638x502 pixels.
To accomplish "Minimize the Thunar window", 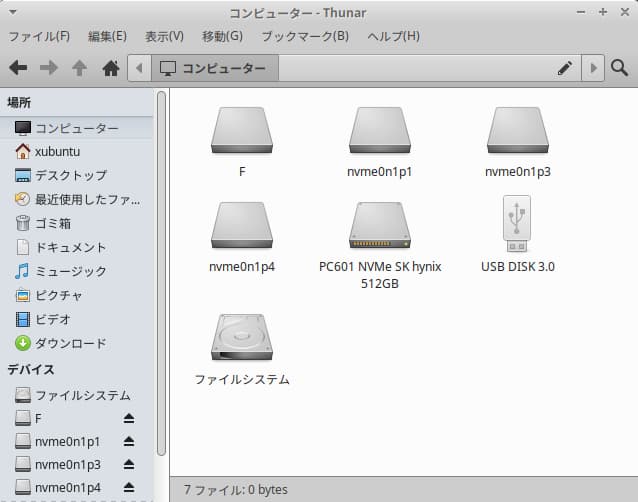I will coord(581,12).
